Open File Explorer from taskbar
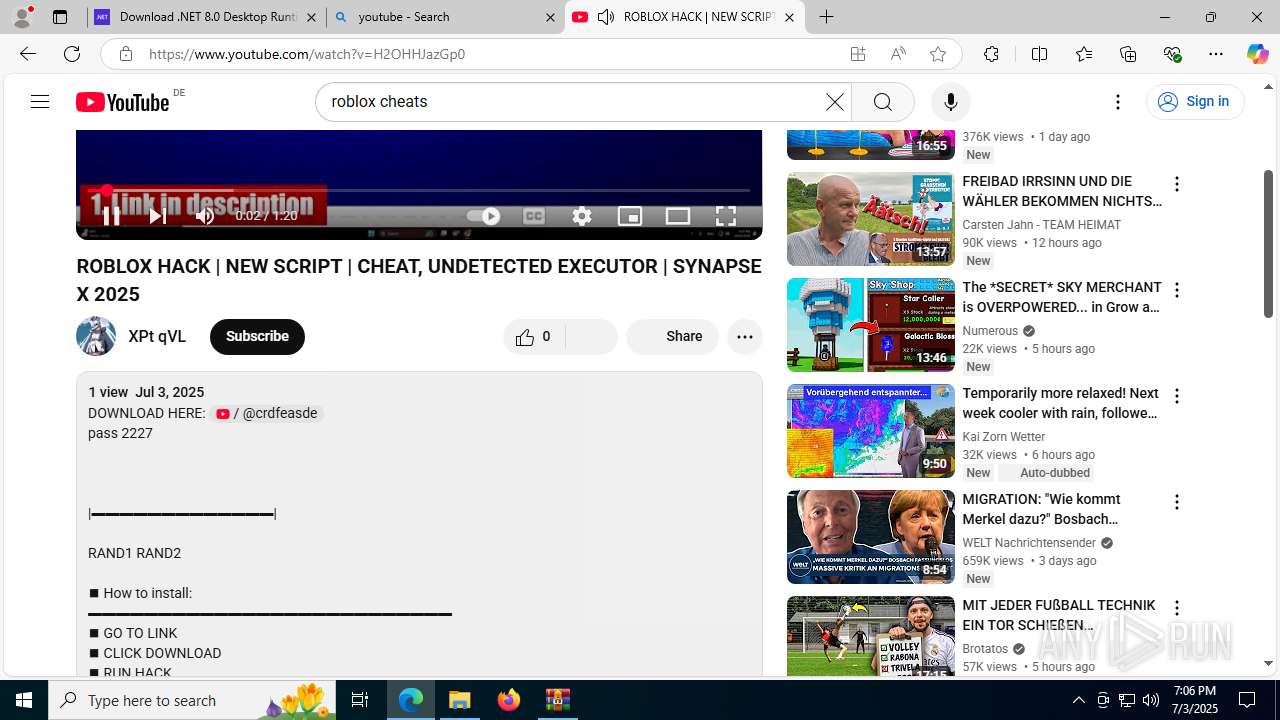Viewport: 1280px width, 720px height. coord(460,700)
